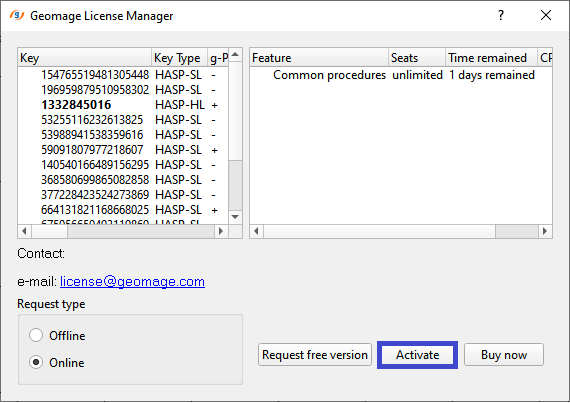Open the license@geomage.com email link
The image size is (570, 403).
pyautogui.click(x=132, y=282)
